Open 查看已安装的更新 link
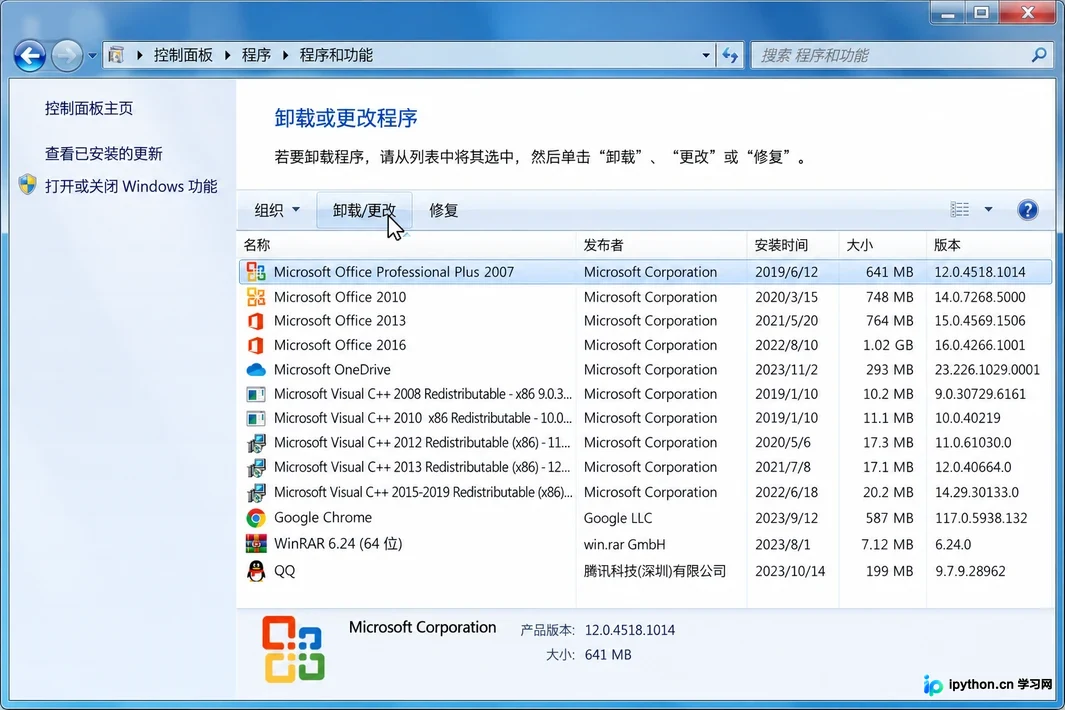 tap(104, 154)
